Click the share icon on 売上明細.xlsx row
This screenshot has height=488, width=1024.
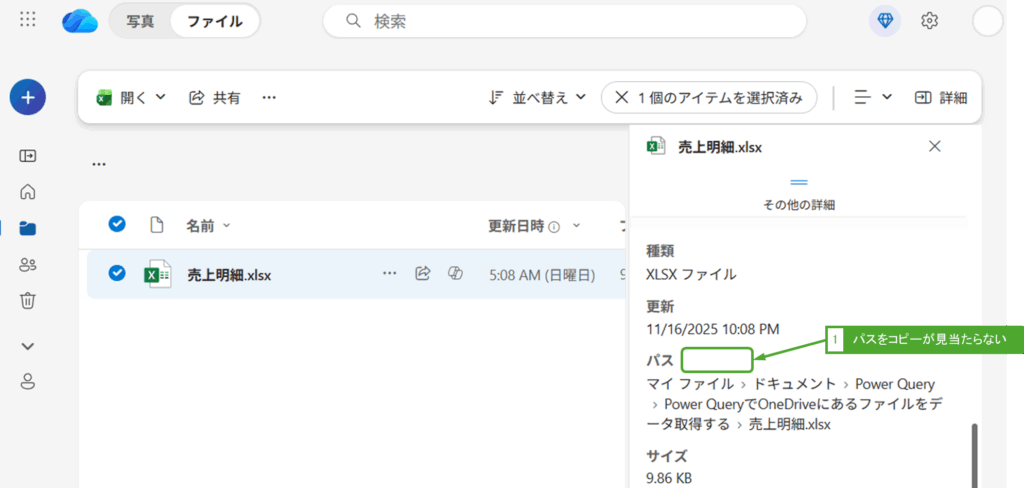click(x=423, y=274)
